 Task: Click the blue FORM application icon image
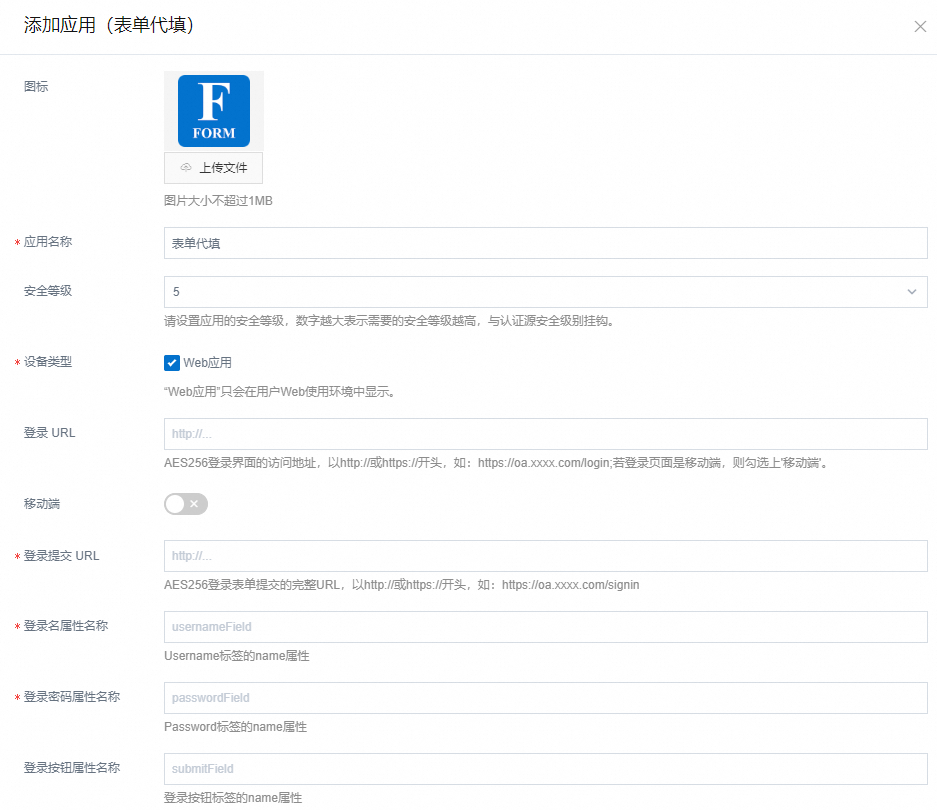[214, 111]
